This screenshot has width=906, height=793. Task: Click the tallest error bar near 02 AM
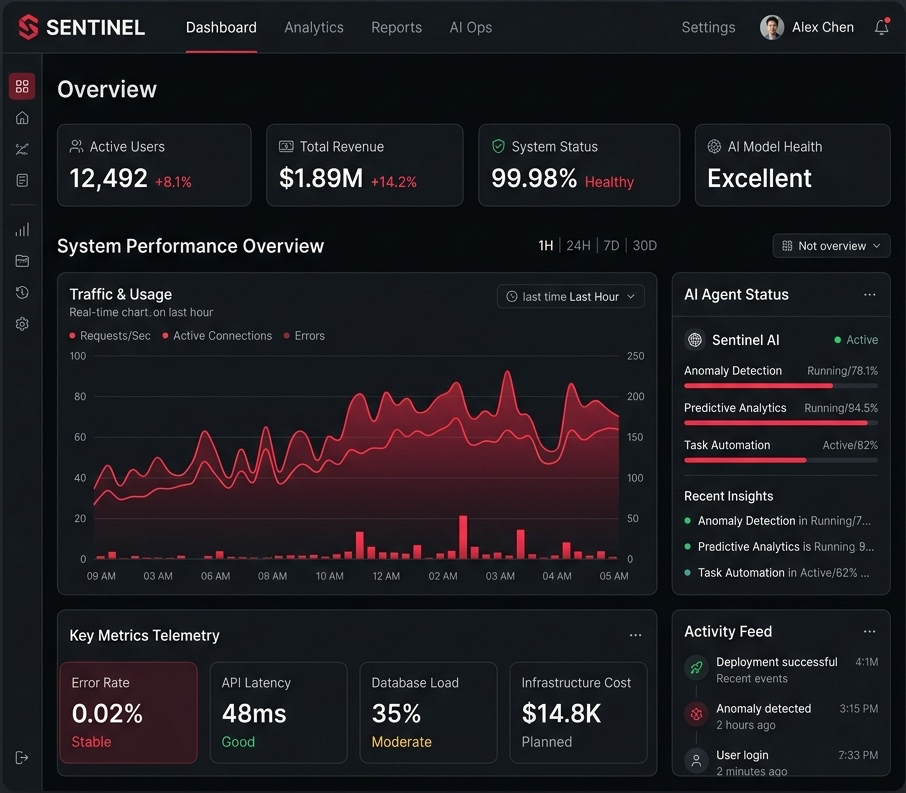coord(463,537)
